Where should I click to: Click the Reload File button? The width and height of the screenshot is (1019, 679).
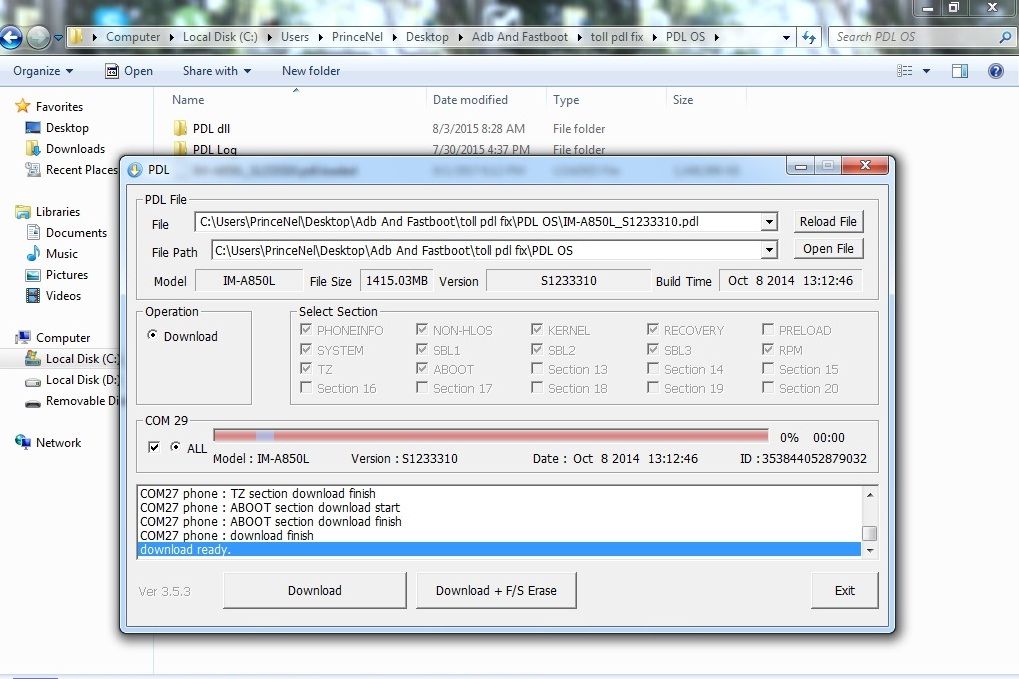(x=828, y=222)
